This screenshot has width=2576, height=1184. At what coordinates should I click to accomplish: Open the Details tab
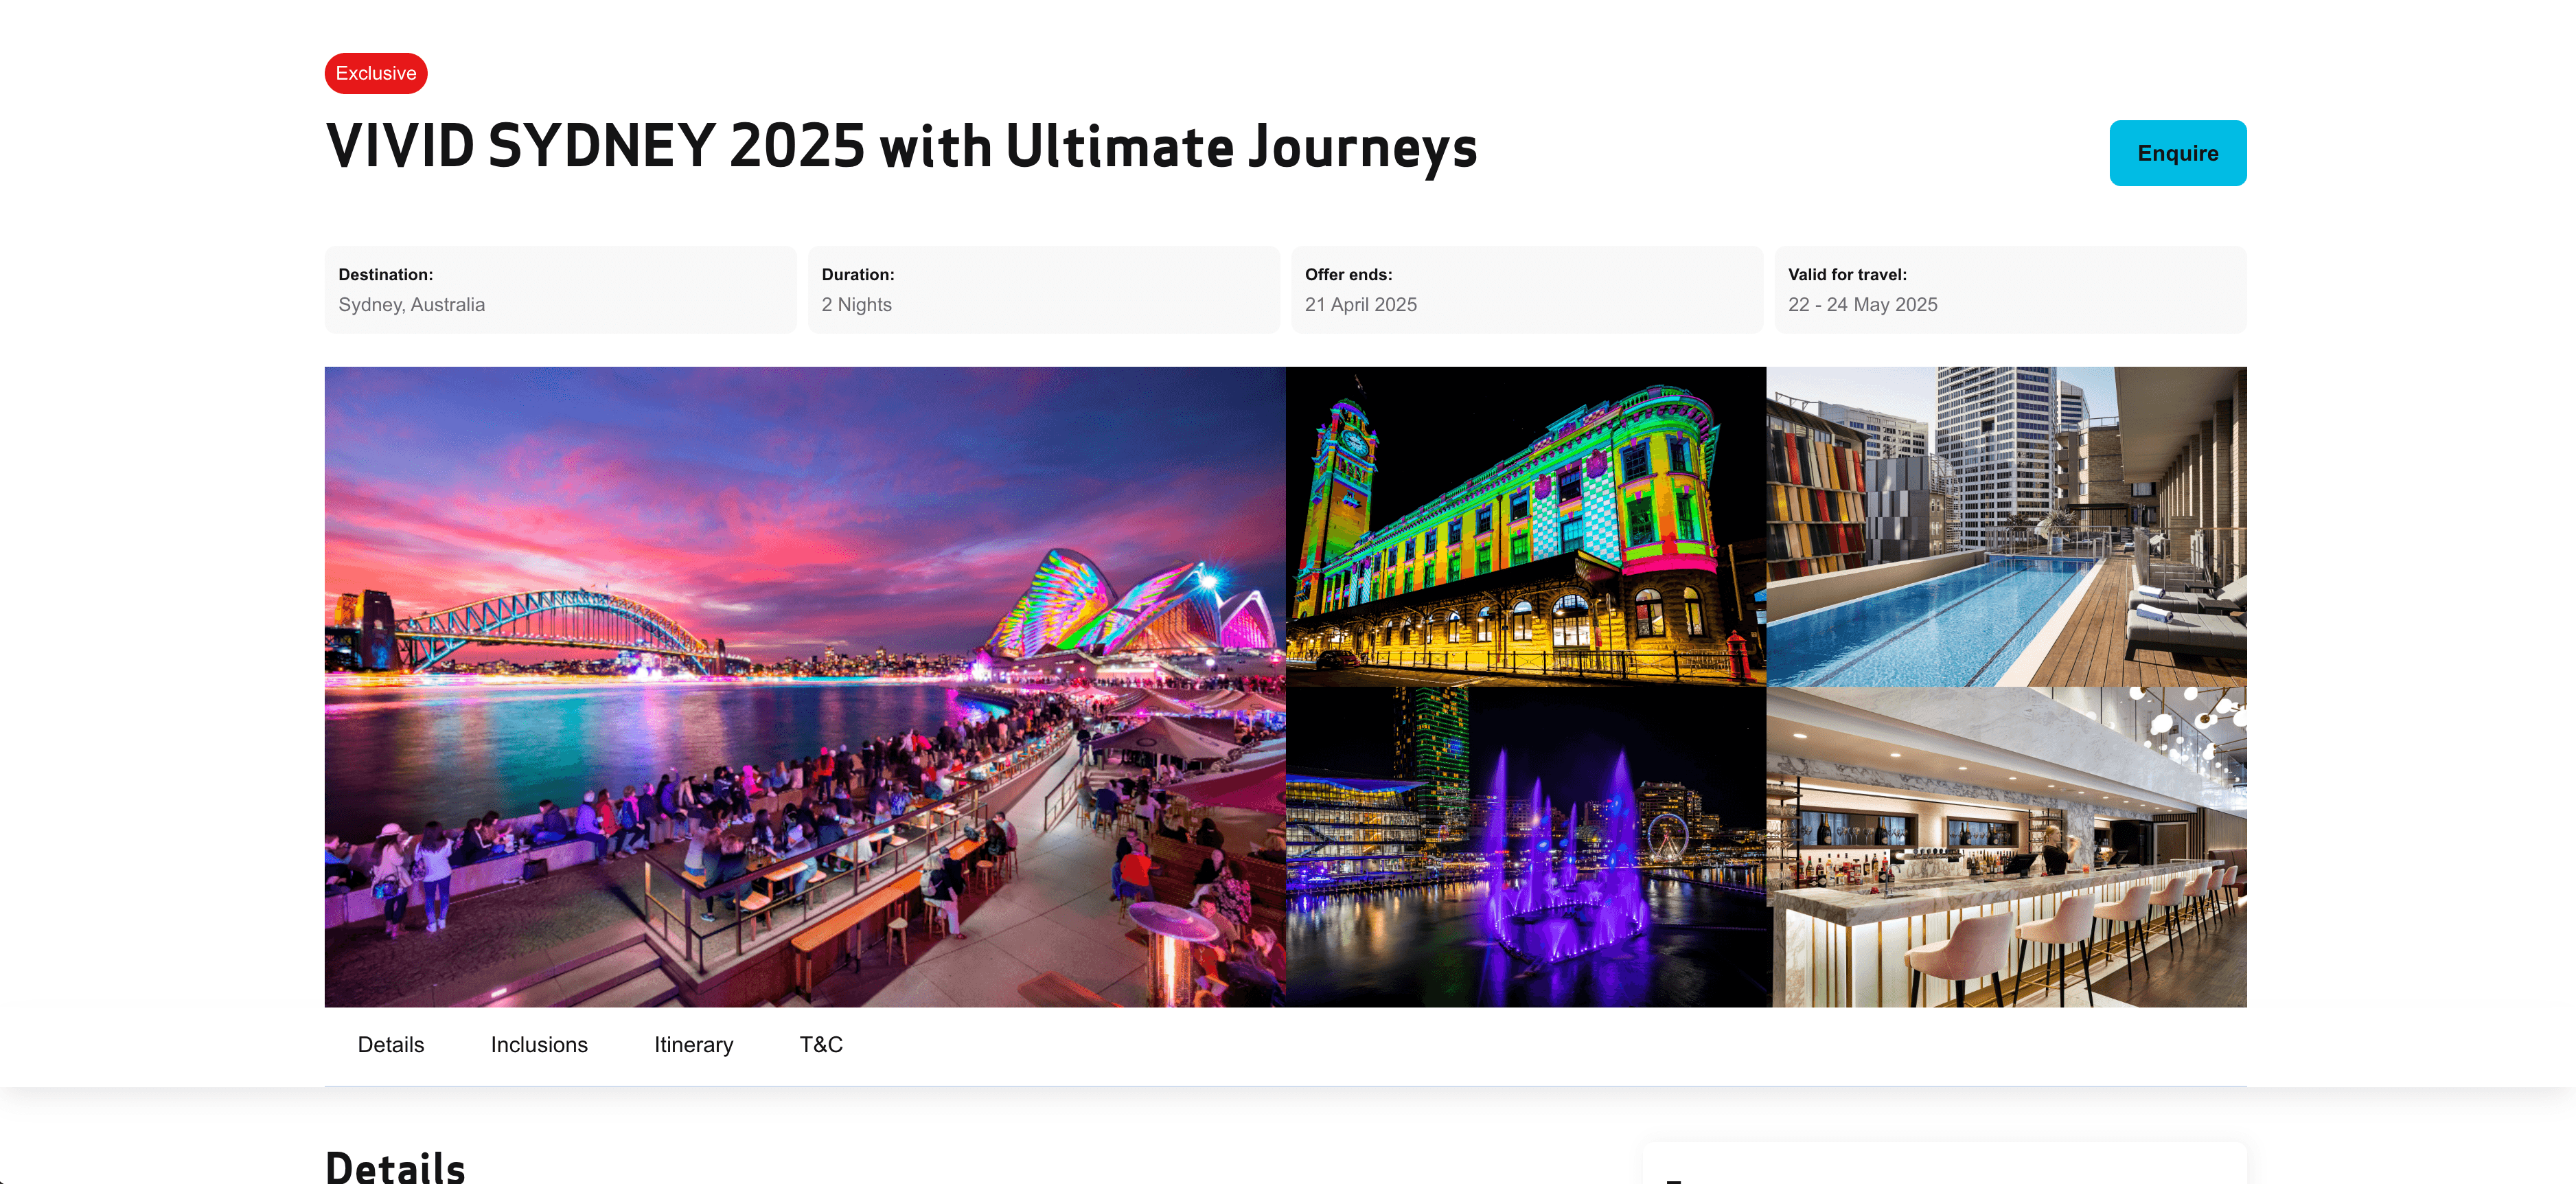pyautogui.click(x=391, y=1044)
